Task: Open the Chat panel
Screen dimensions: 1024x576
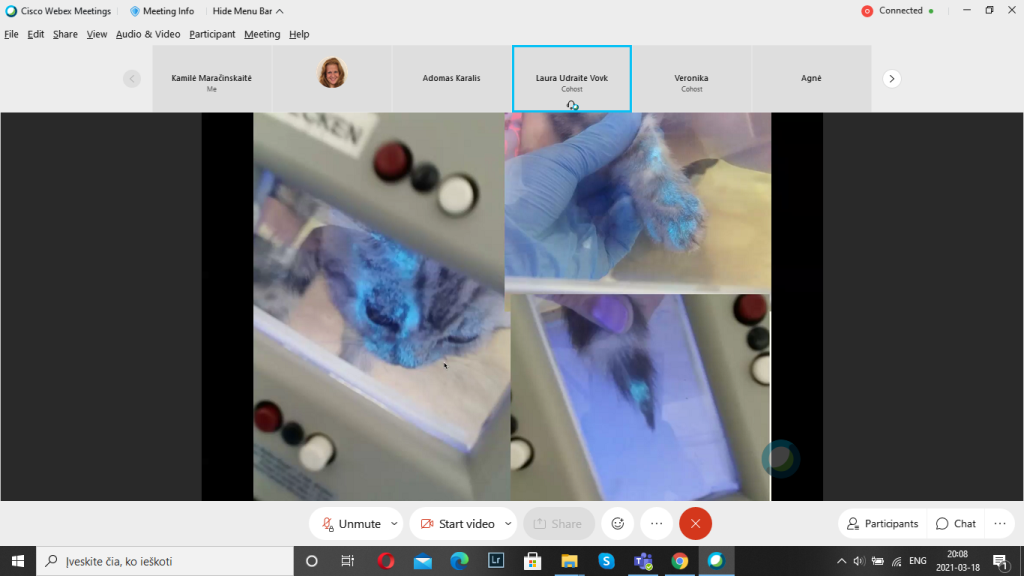Action: coord(956,524)
